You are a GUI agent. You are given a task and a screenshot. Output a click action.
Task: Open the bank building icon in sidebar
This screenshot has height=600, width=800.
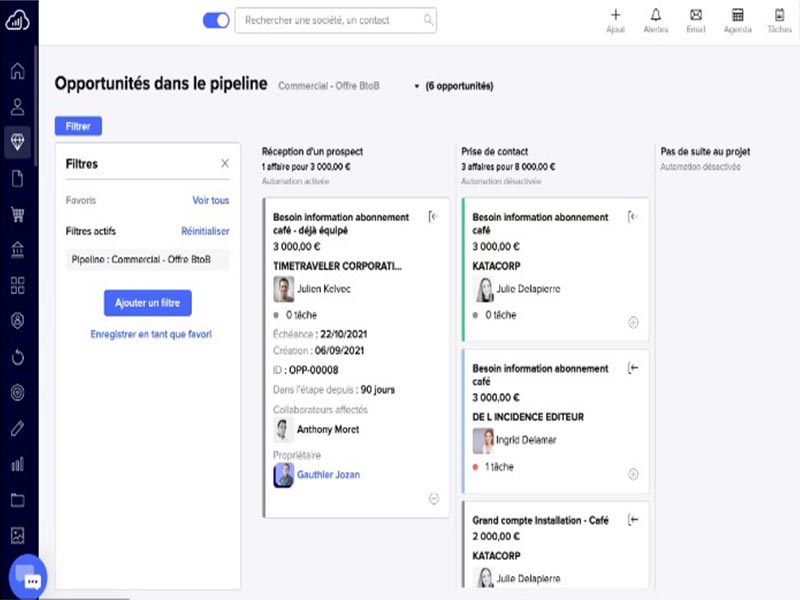[17, 249]
